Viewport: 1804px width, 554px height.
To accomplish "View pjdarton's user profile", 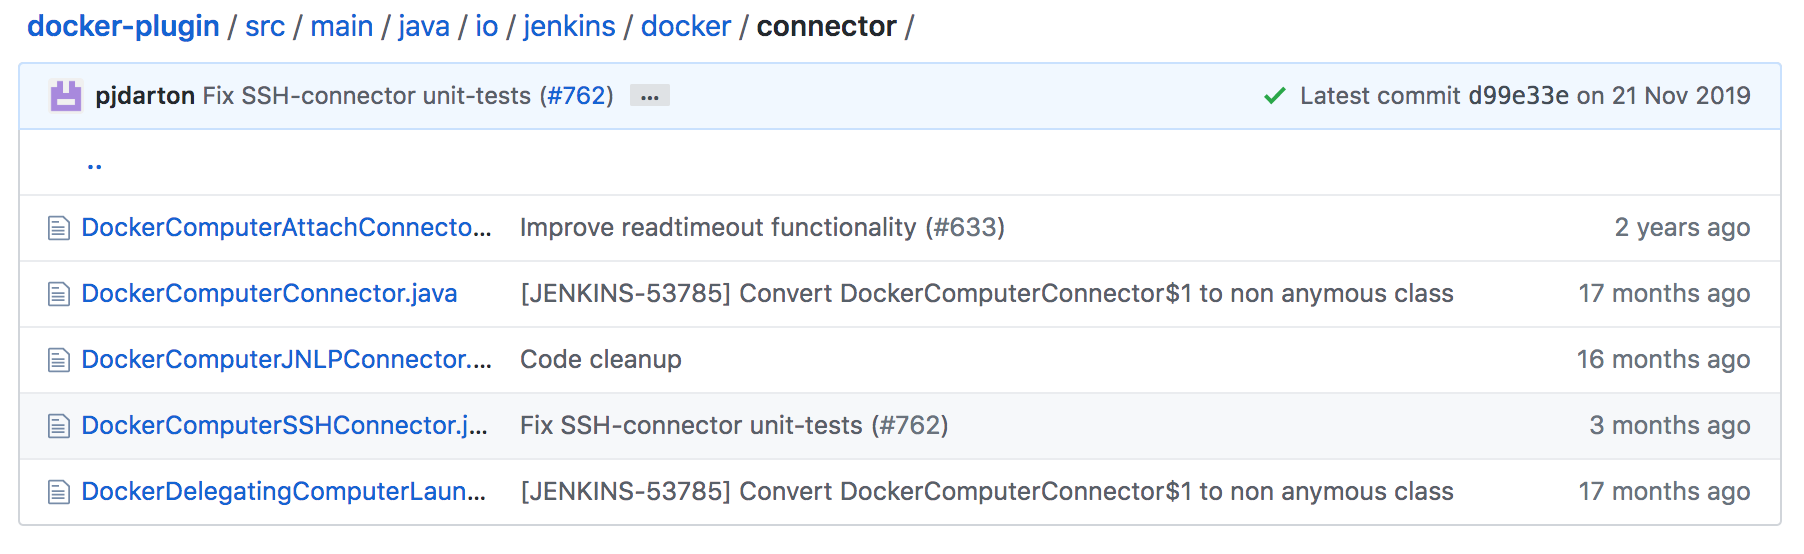I will (x=145, y=96).
